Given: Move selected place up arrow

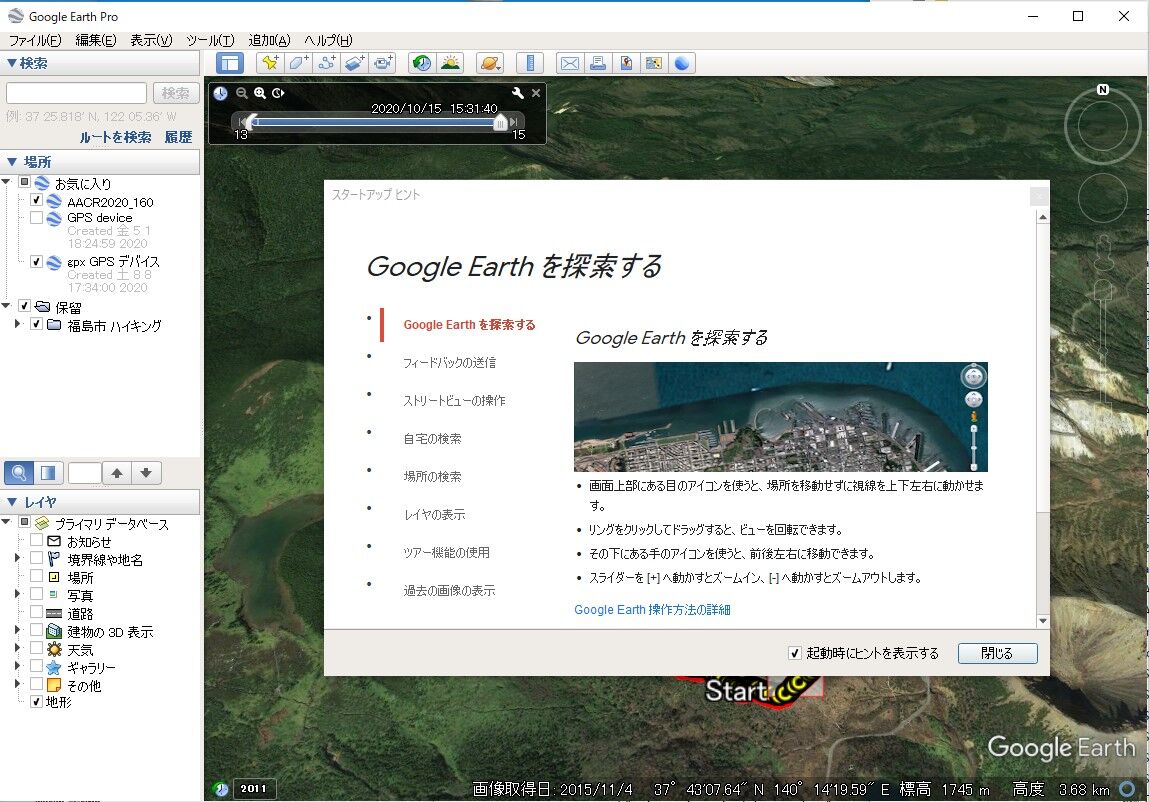Looking at the screenshot, I should click(117, 473).
